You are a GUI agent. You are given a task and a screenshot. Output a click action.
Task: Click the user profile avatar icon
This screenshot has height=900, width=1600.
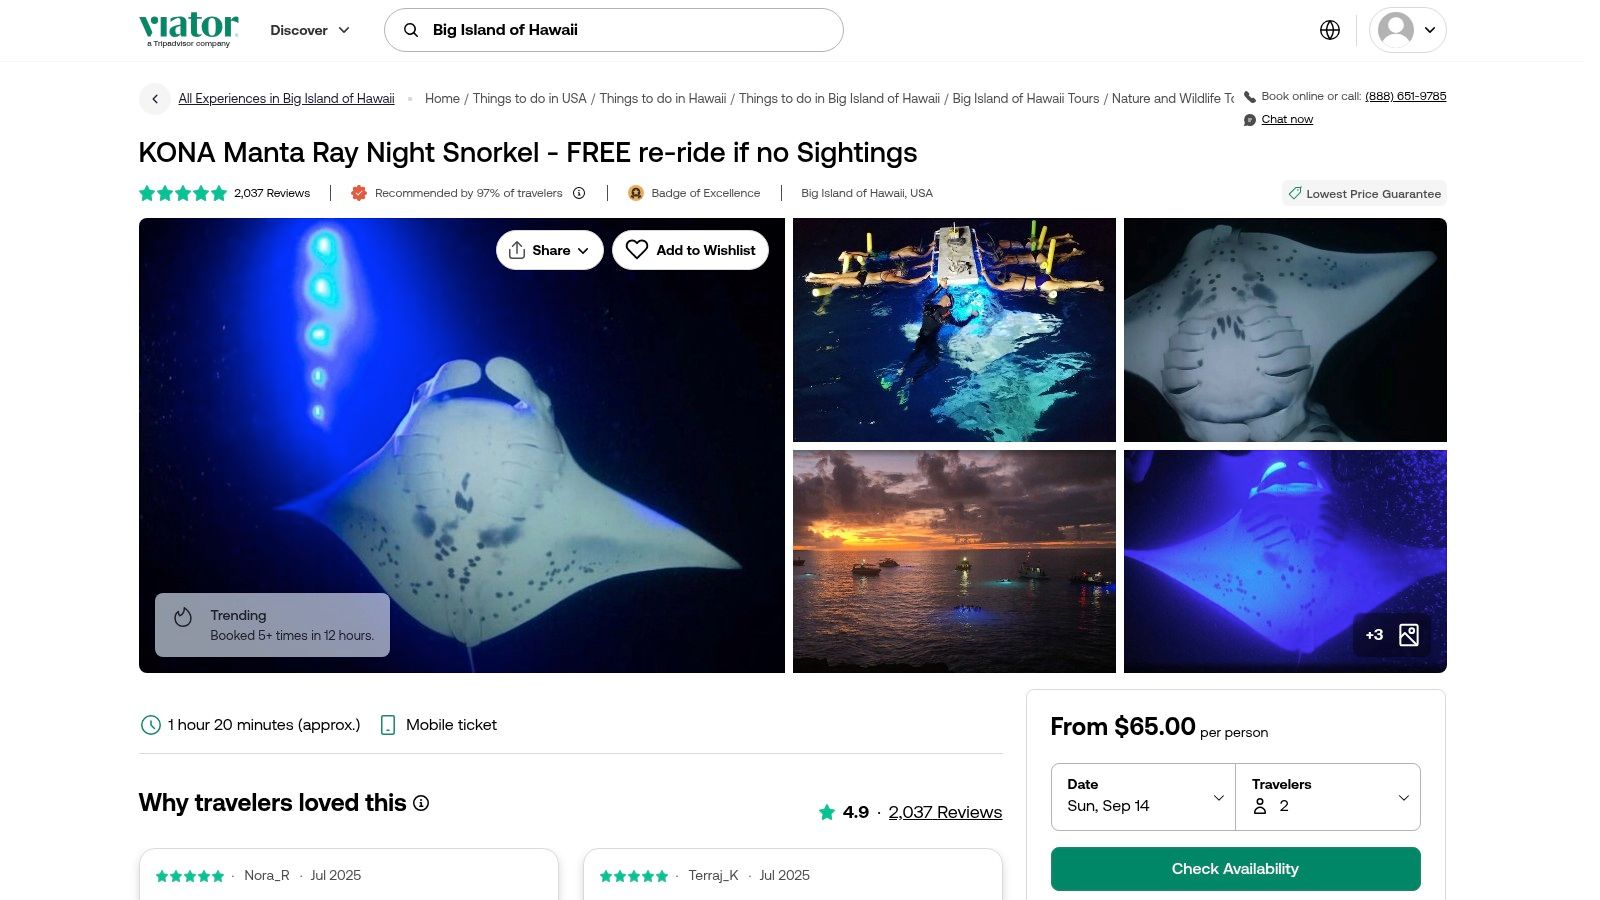[1396, 30]
